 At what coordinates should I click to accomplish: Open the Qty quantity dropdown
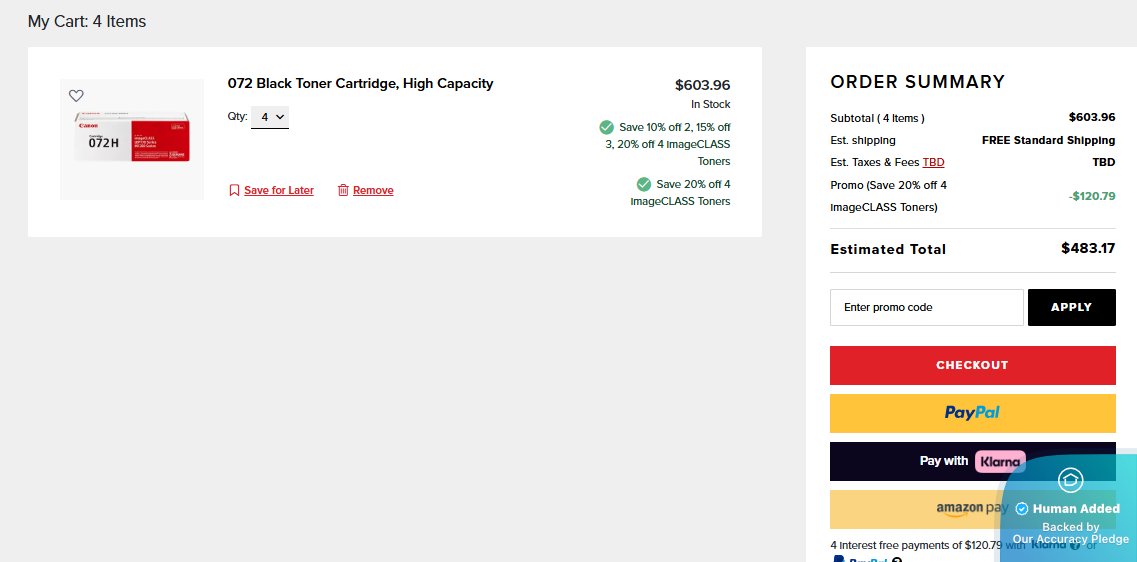tap(270, 117)
